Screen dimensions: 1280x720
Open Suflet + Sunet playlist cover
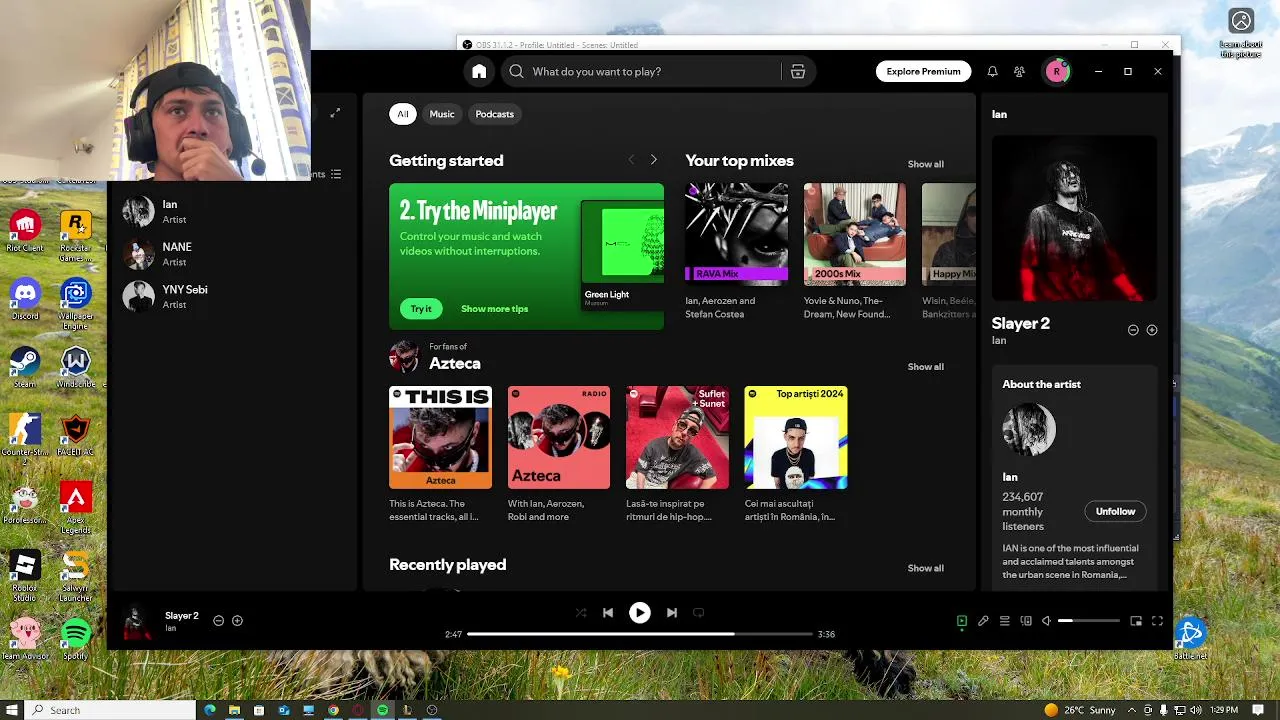tap(677, 437)
